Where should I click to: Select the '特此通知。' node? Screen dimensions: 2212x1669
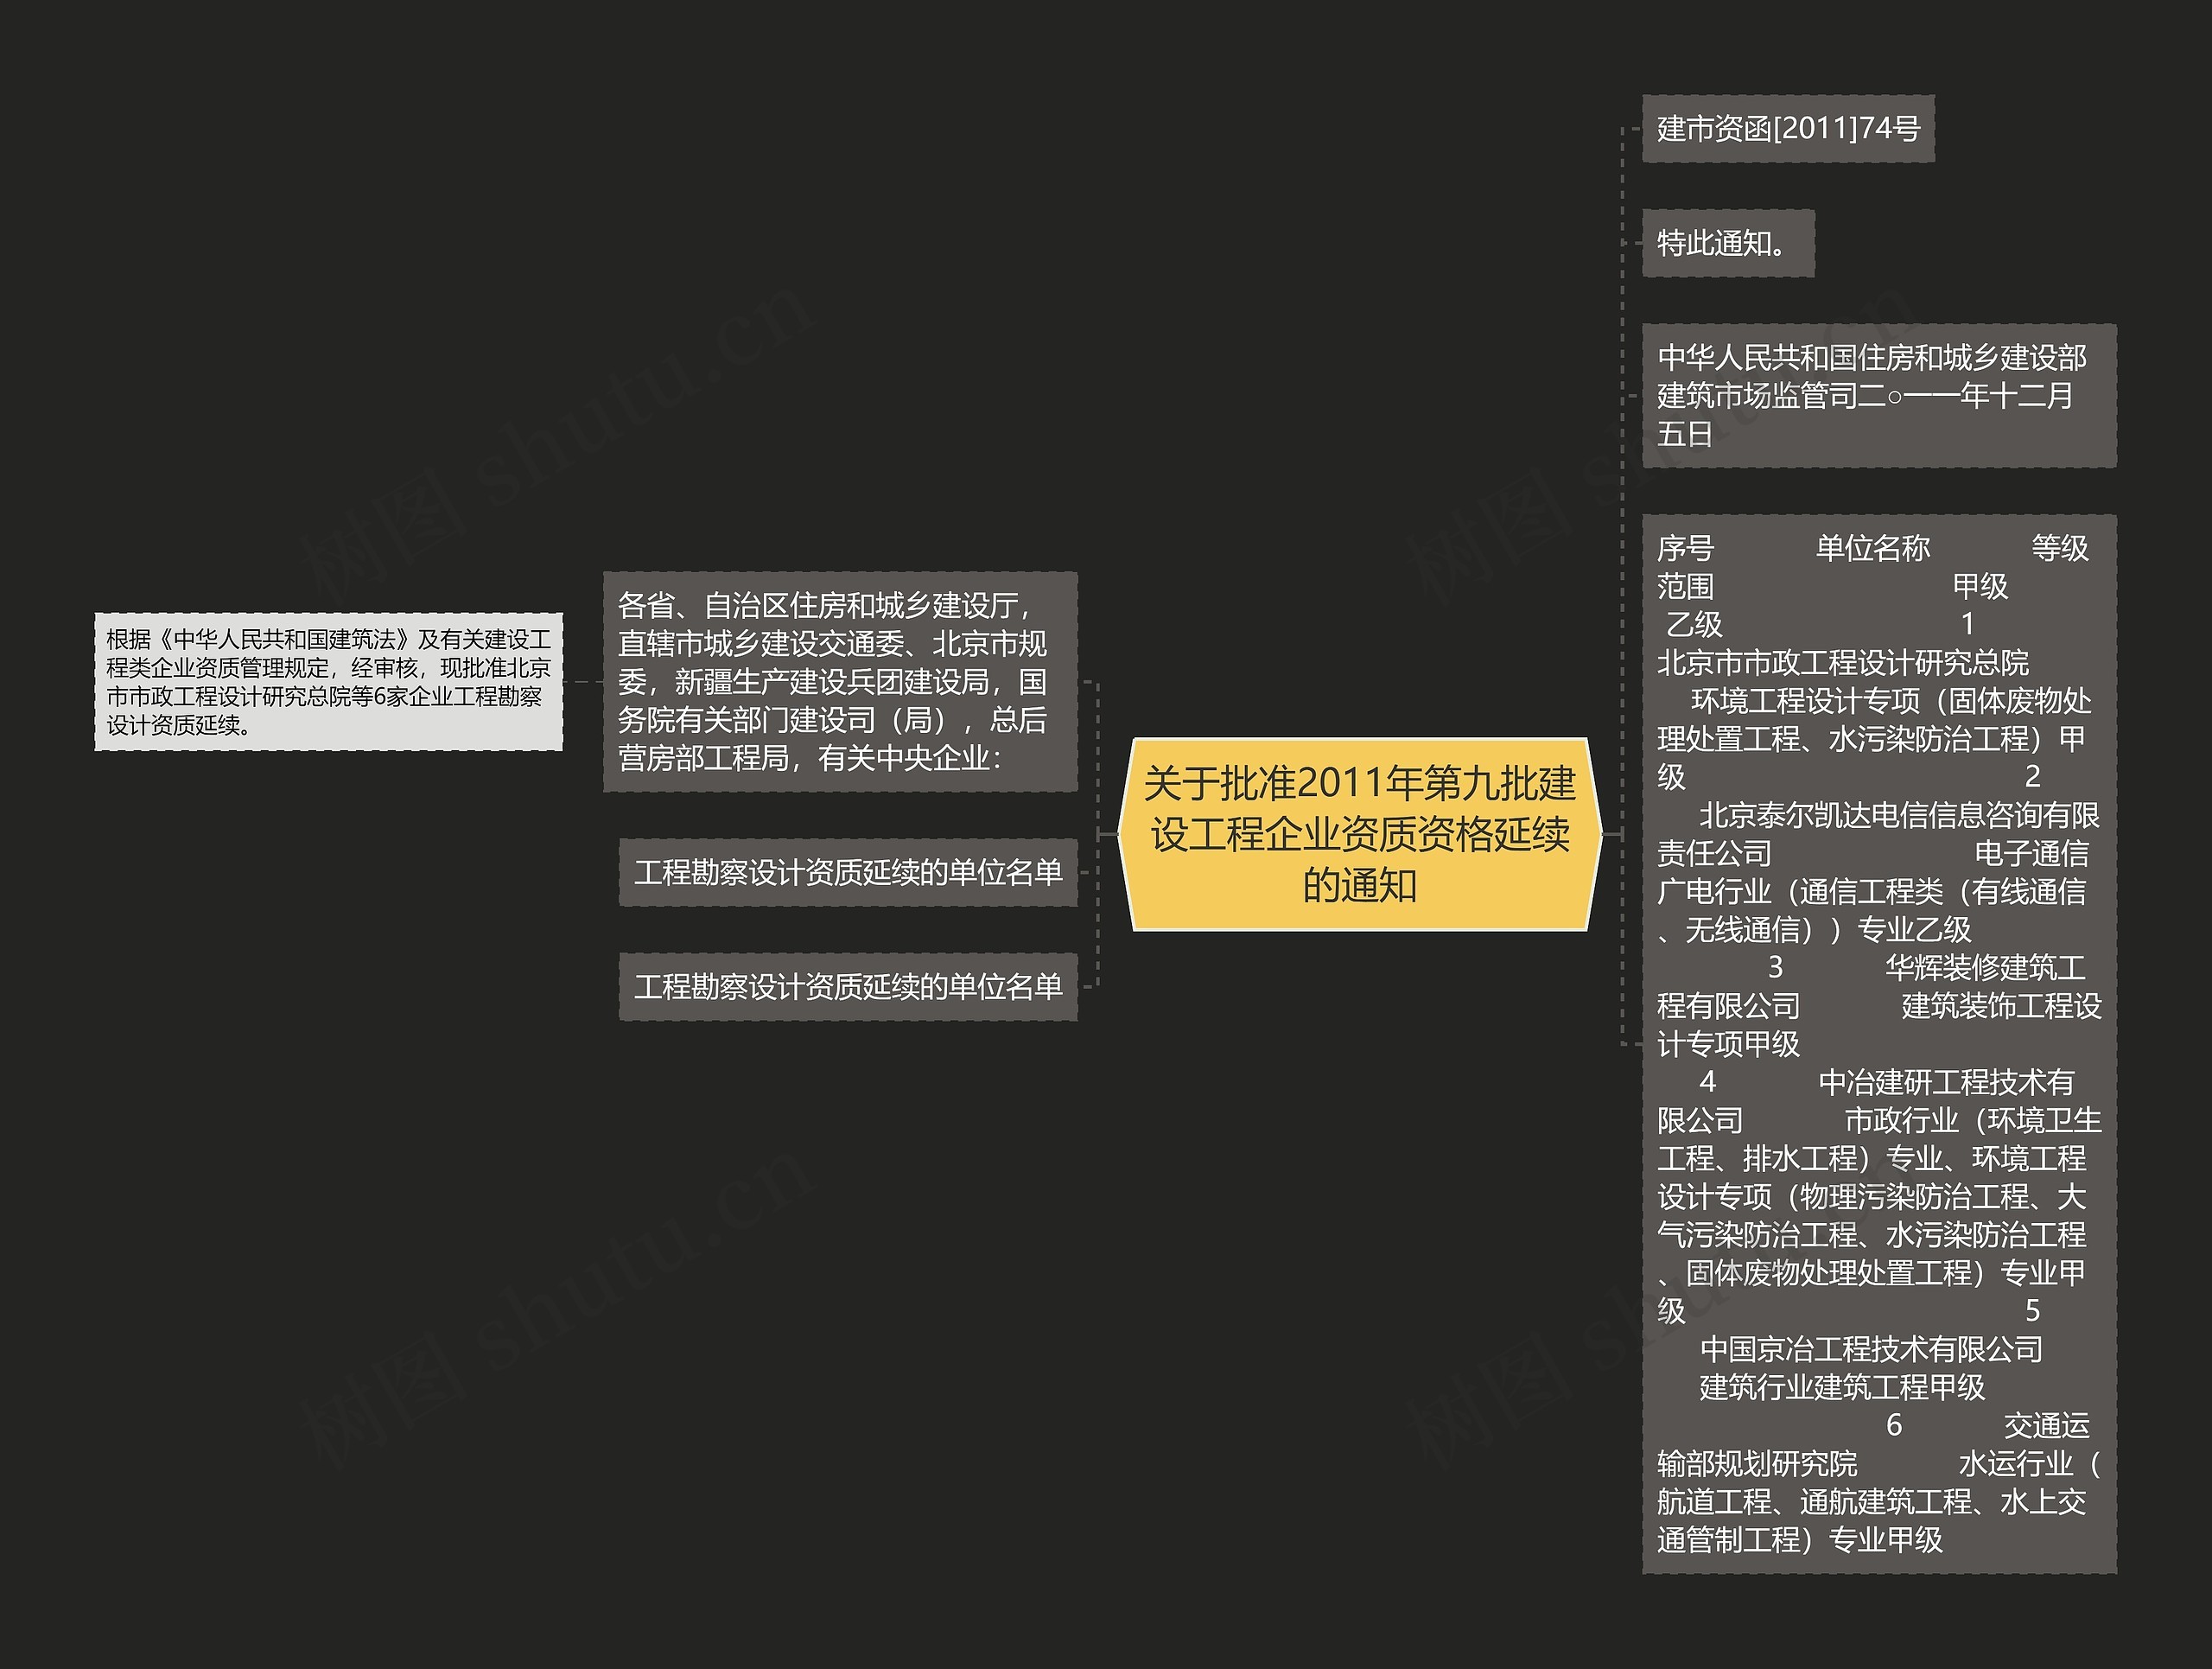tap(1728, 243)
